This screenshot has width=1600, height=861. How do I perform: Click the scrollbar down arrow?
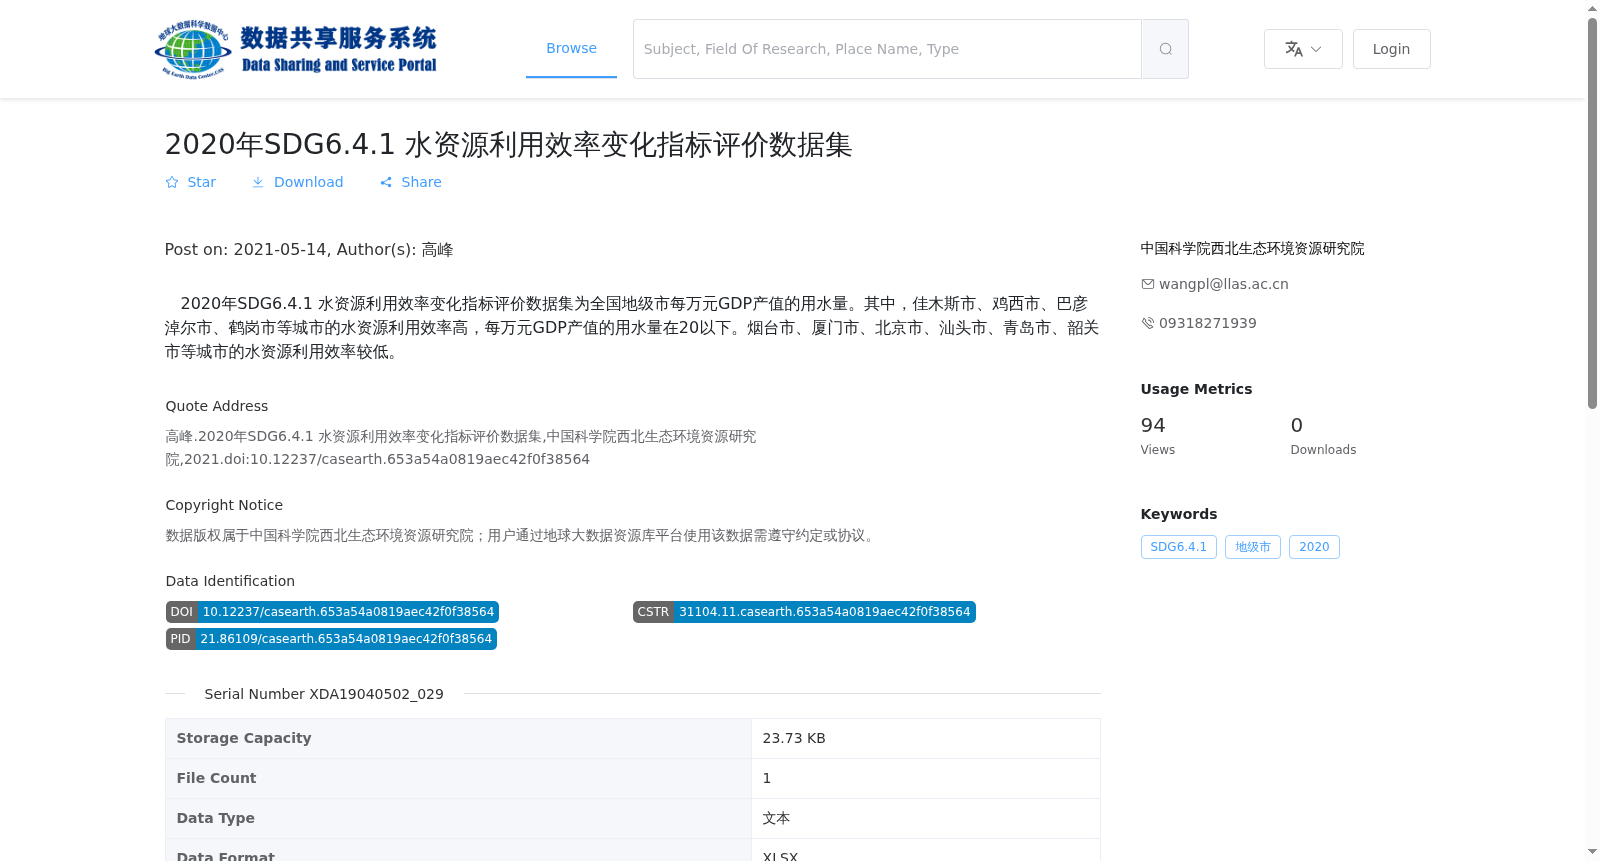tap(1592, 852)
